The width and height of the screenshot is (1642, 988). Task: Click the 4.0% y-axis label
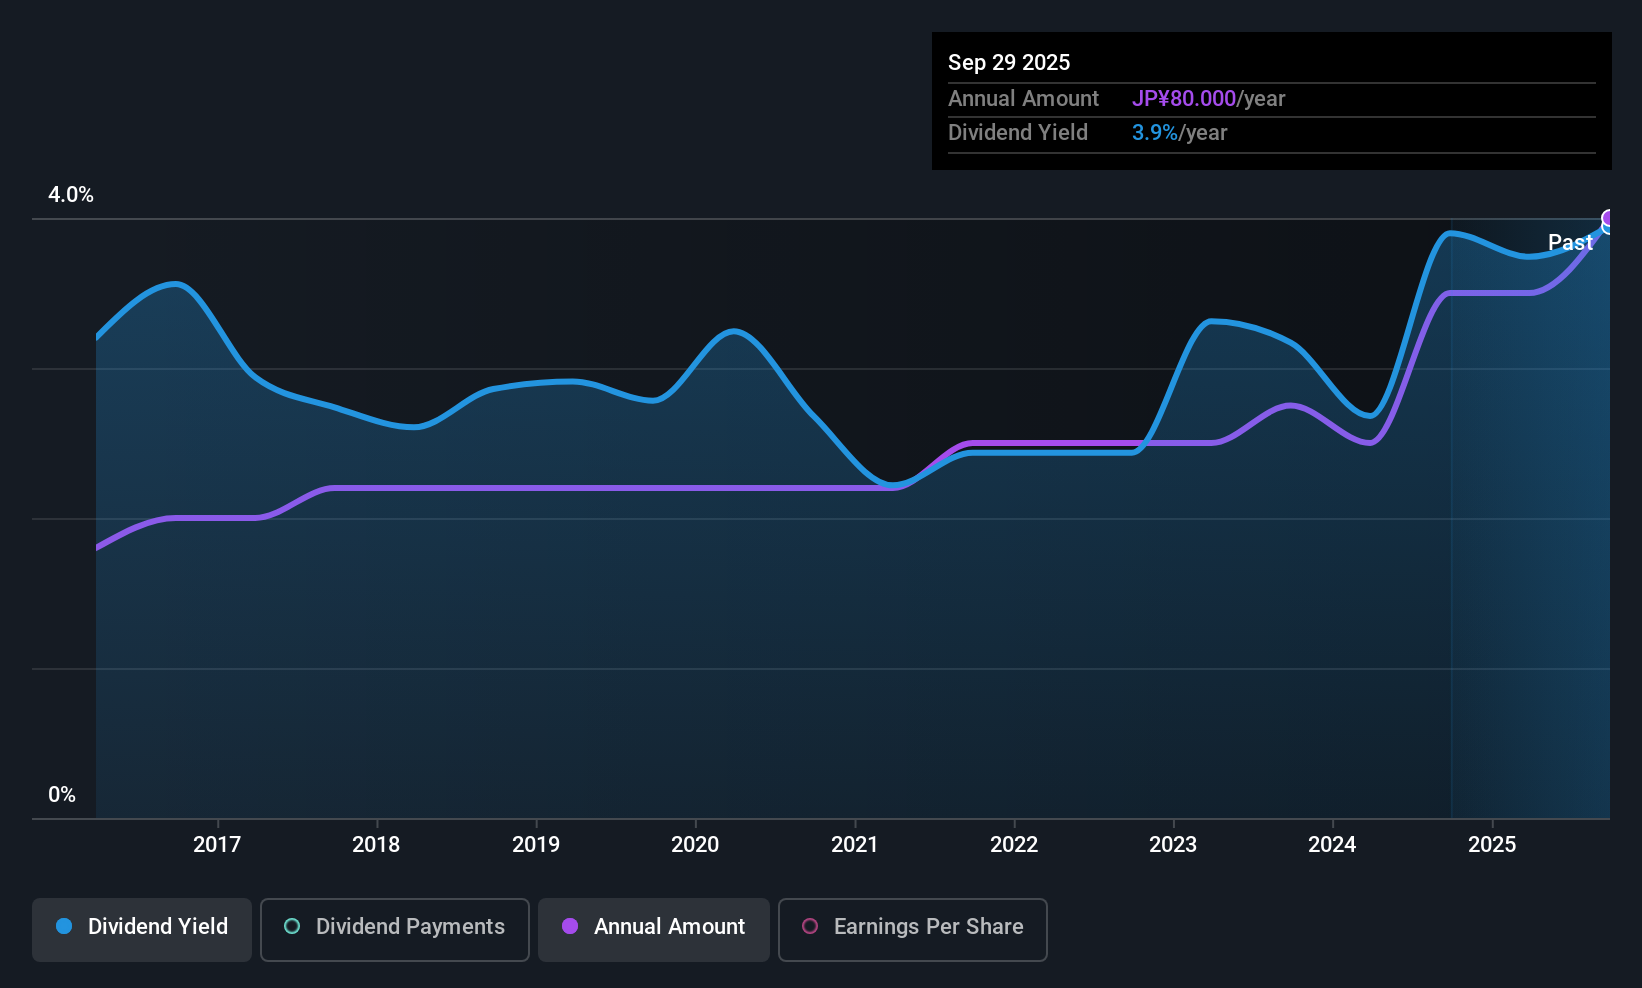(x=71, y=195)
